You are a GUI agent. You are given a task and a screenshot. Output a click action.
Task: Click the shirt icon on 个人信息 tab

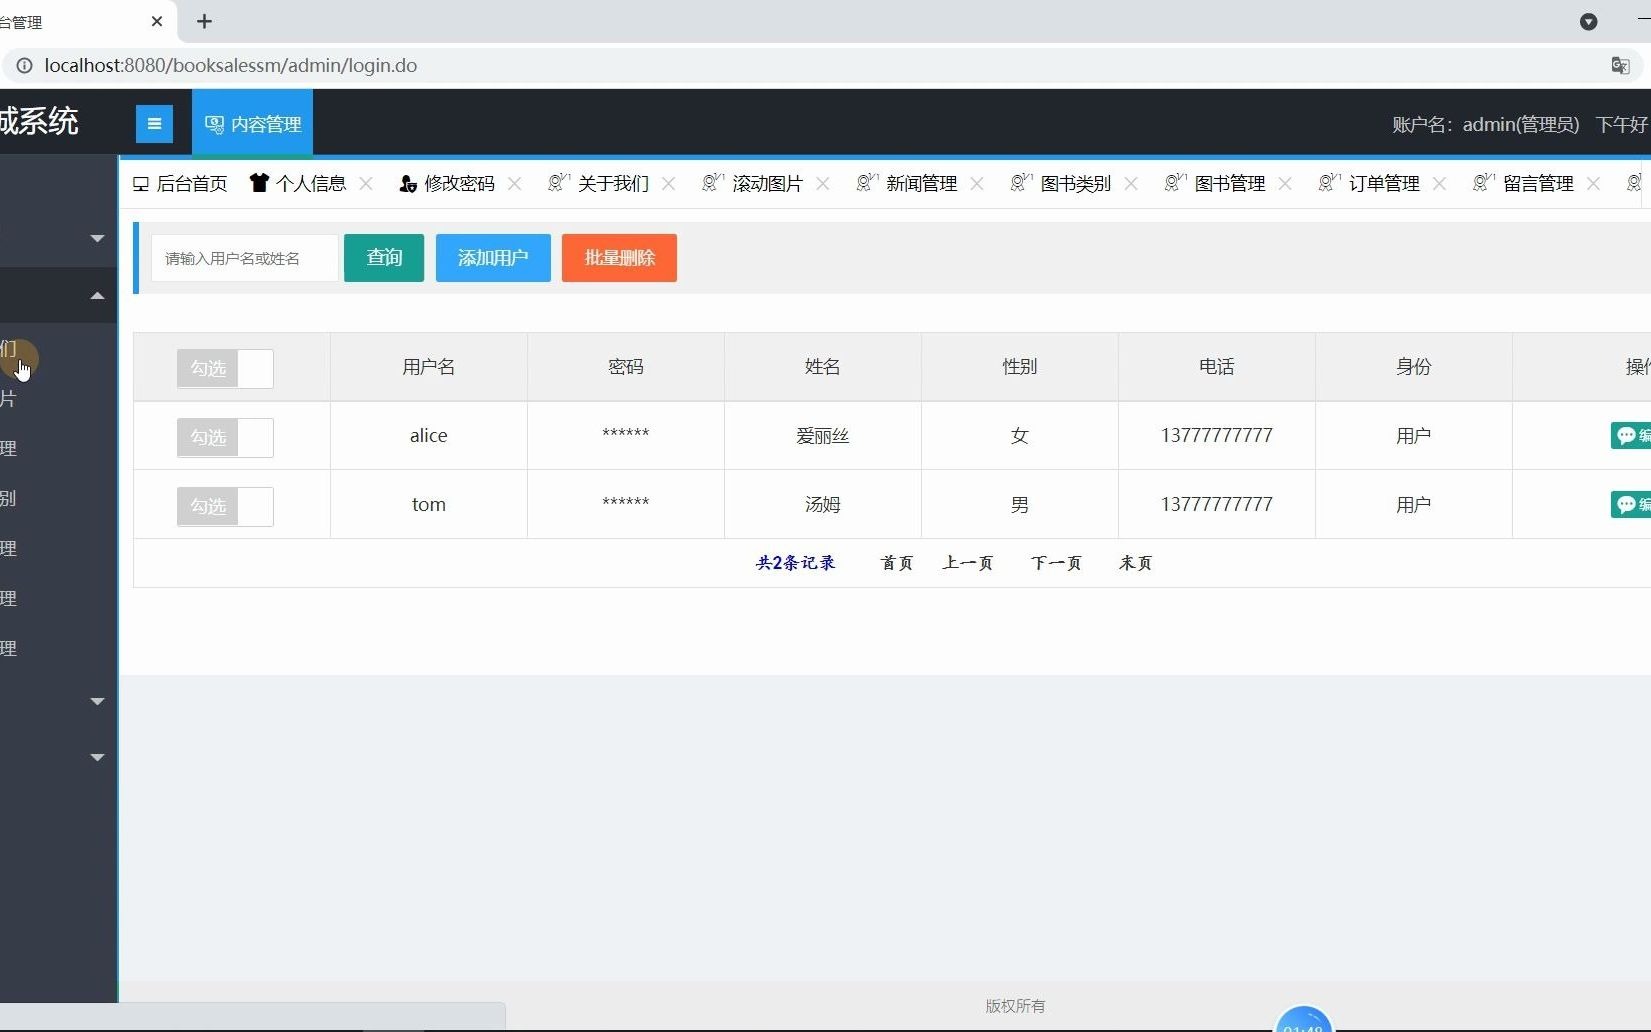258,183
